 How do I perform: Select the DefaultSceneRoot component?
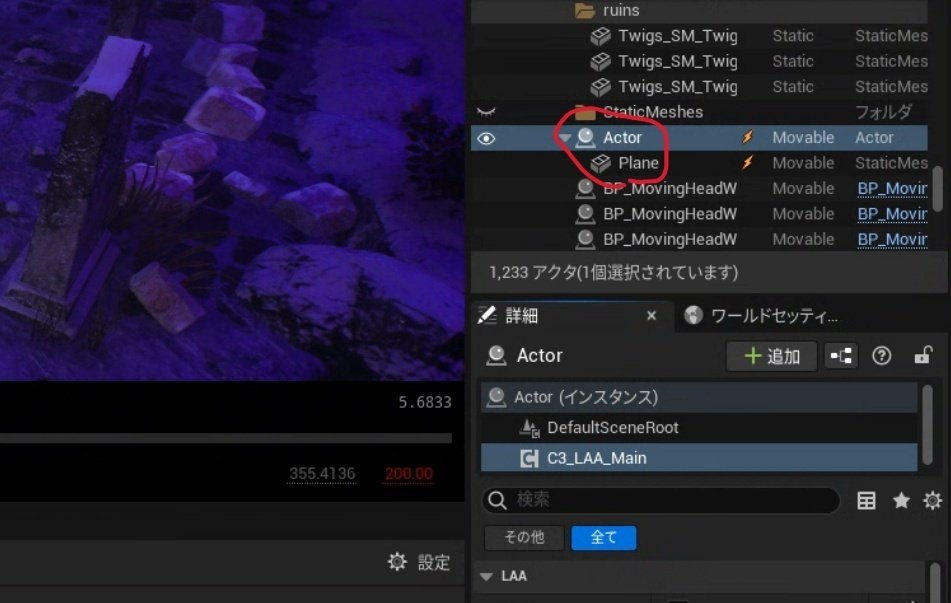tap(699, 428)
